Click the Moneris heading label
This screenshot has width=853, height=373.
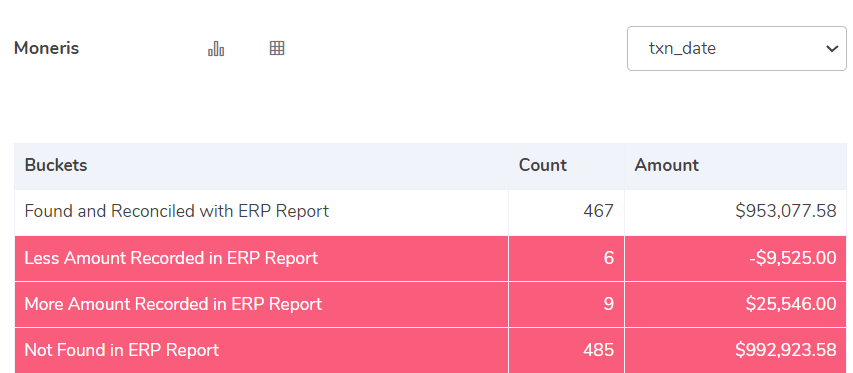coord(46,48)
